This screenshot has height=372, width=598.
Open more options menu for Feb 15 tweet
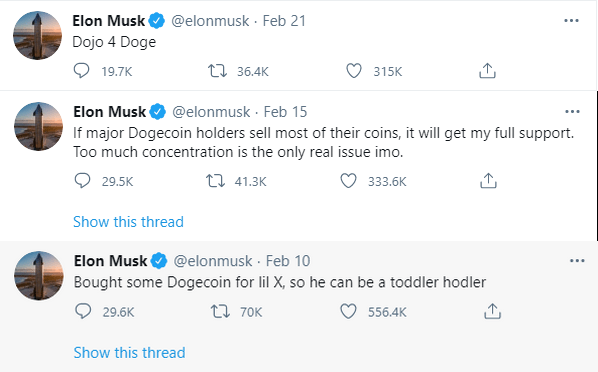572,112
